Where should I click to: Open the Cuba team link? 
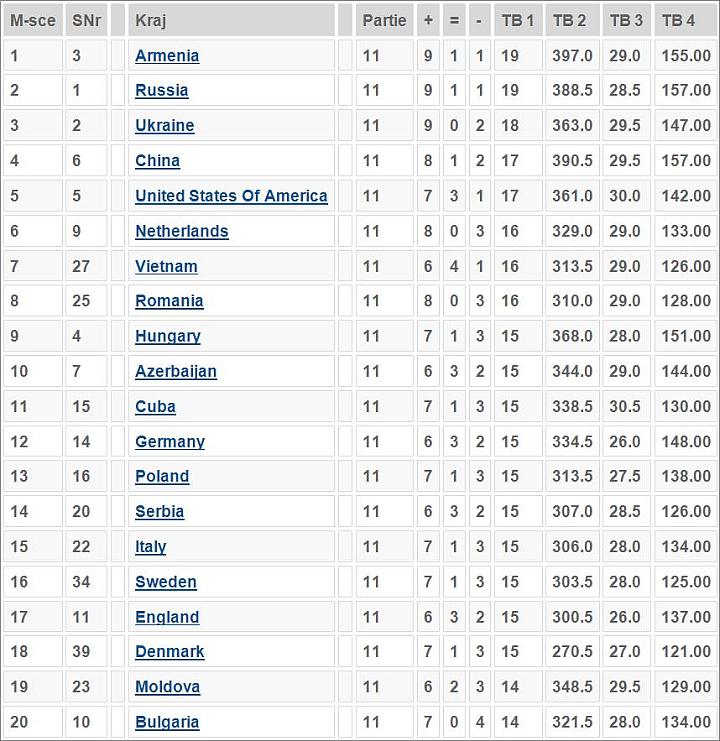[155, 406]
